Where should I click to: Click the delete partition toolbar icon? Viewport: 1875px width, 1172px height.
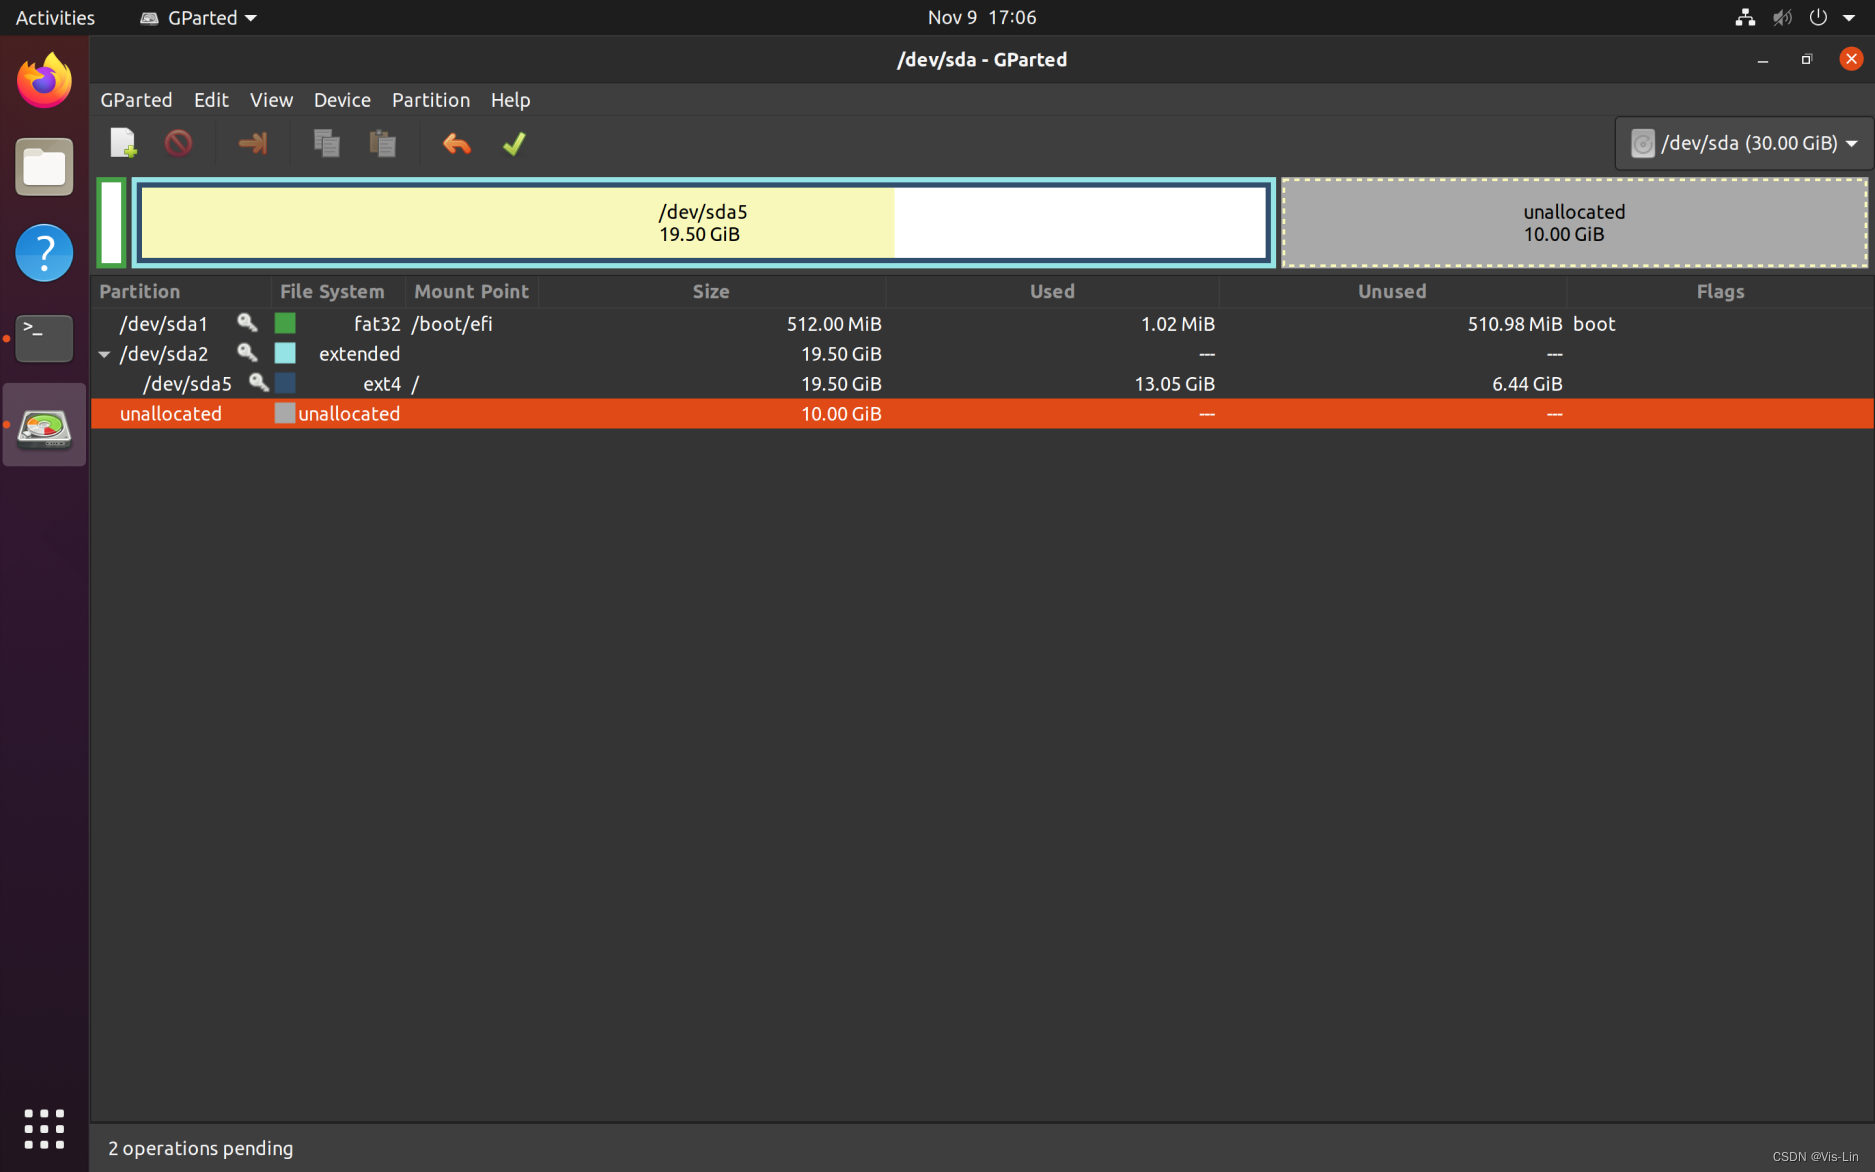click(x=178, y=143)
